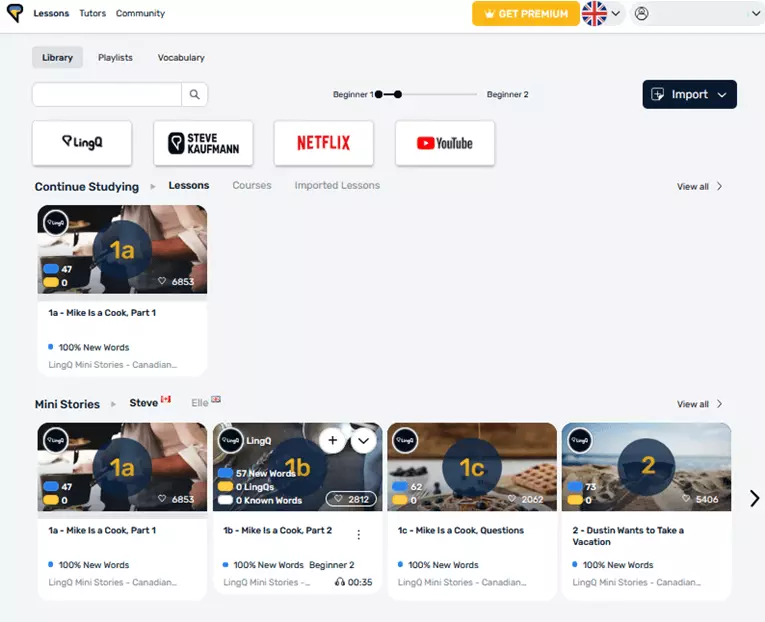Switch to the Playlists tab

pyautogui.click(x=115, y=58)
